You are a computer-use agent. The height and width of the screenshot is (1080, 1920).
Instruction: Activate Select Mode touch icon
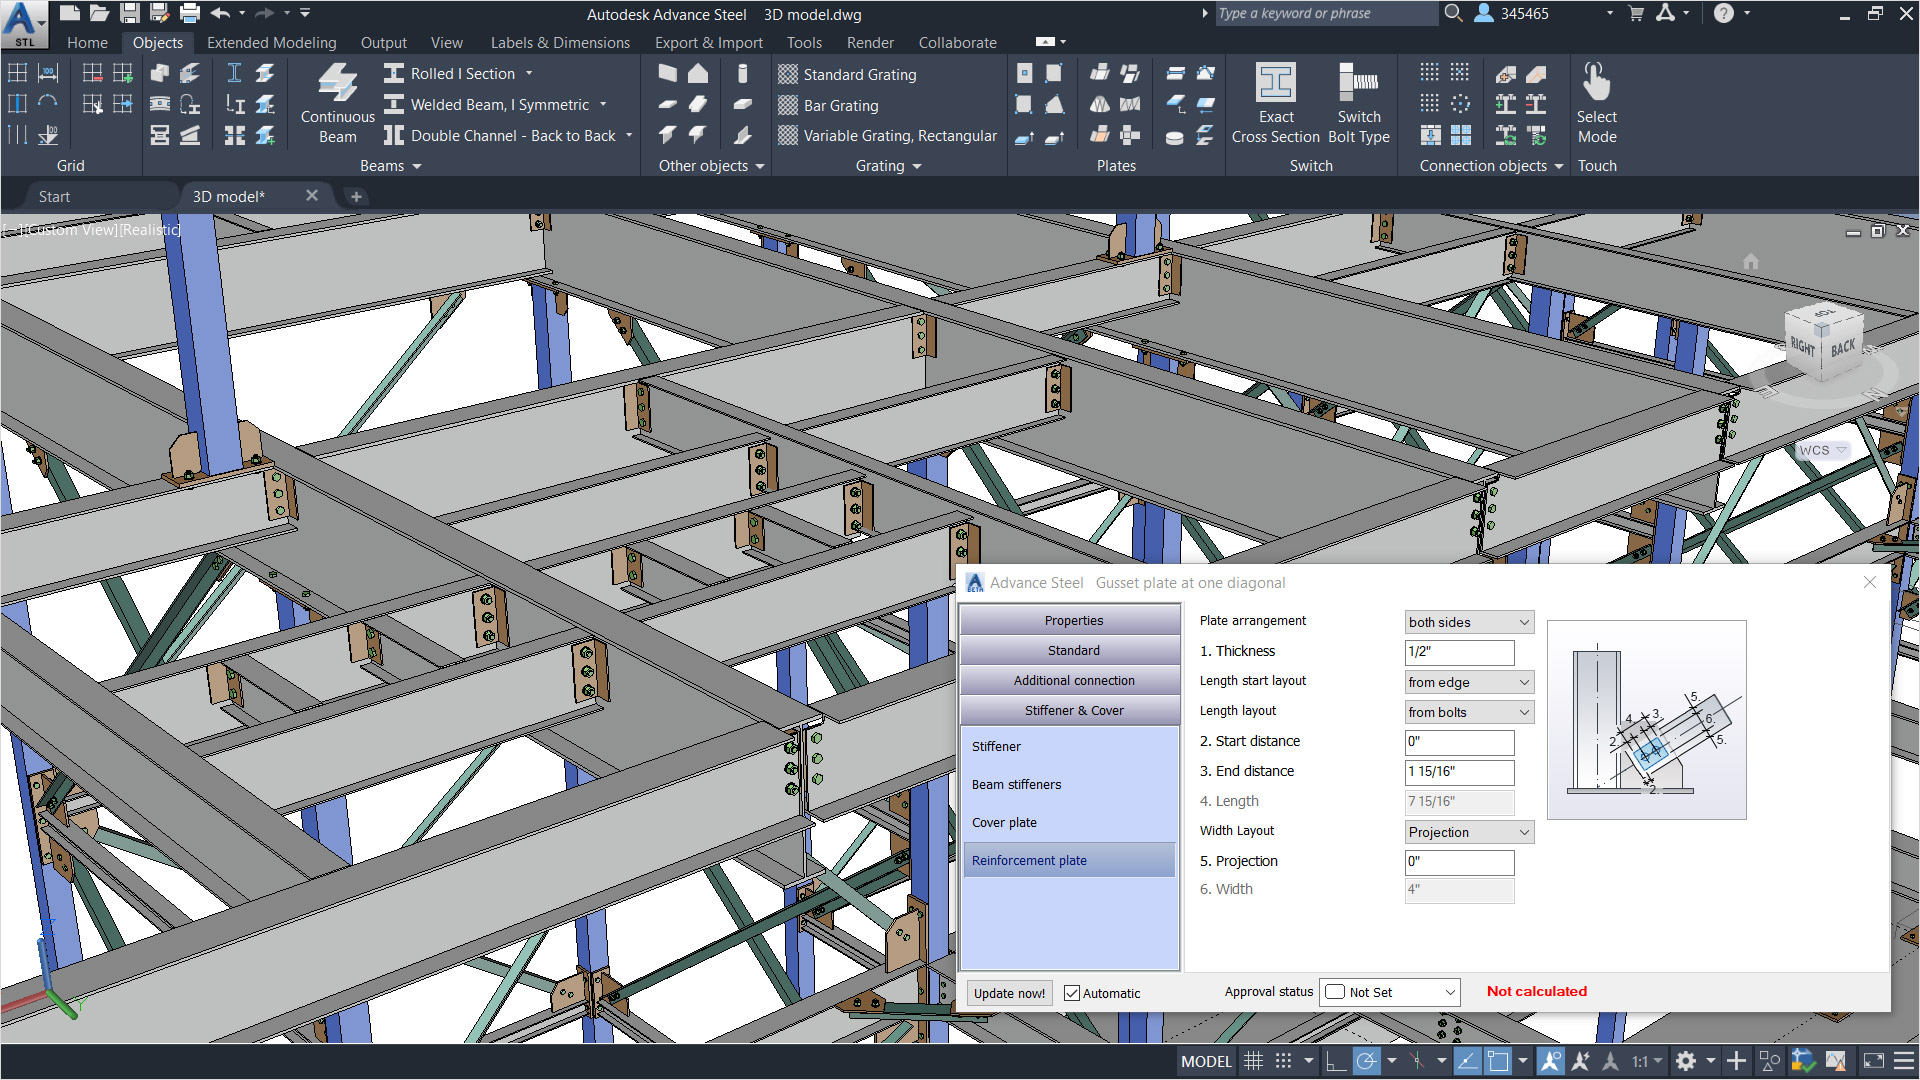(1596, 82)
